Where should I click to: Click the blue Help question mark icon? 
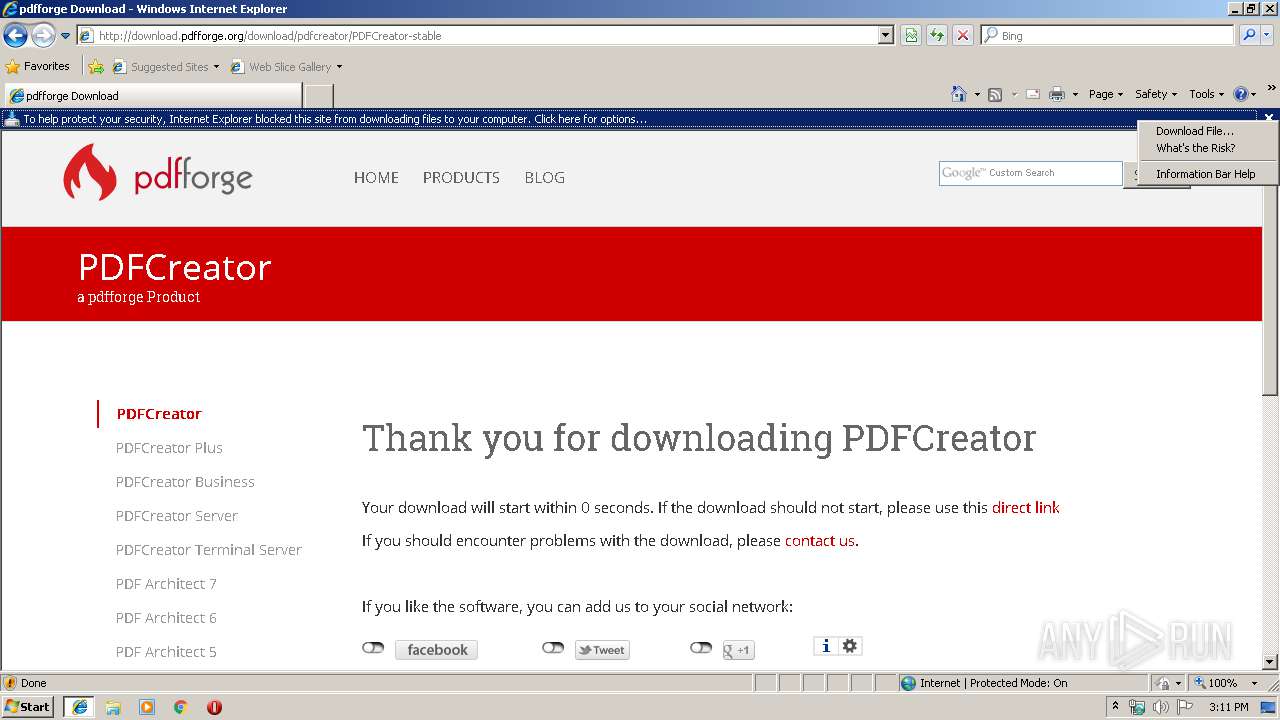tap(1241, 94)
